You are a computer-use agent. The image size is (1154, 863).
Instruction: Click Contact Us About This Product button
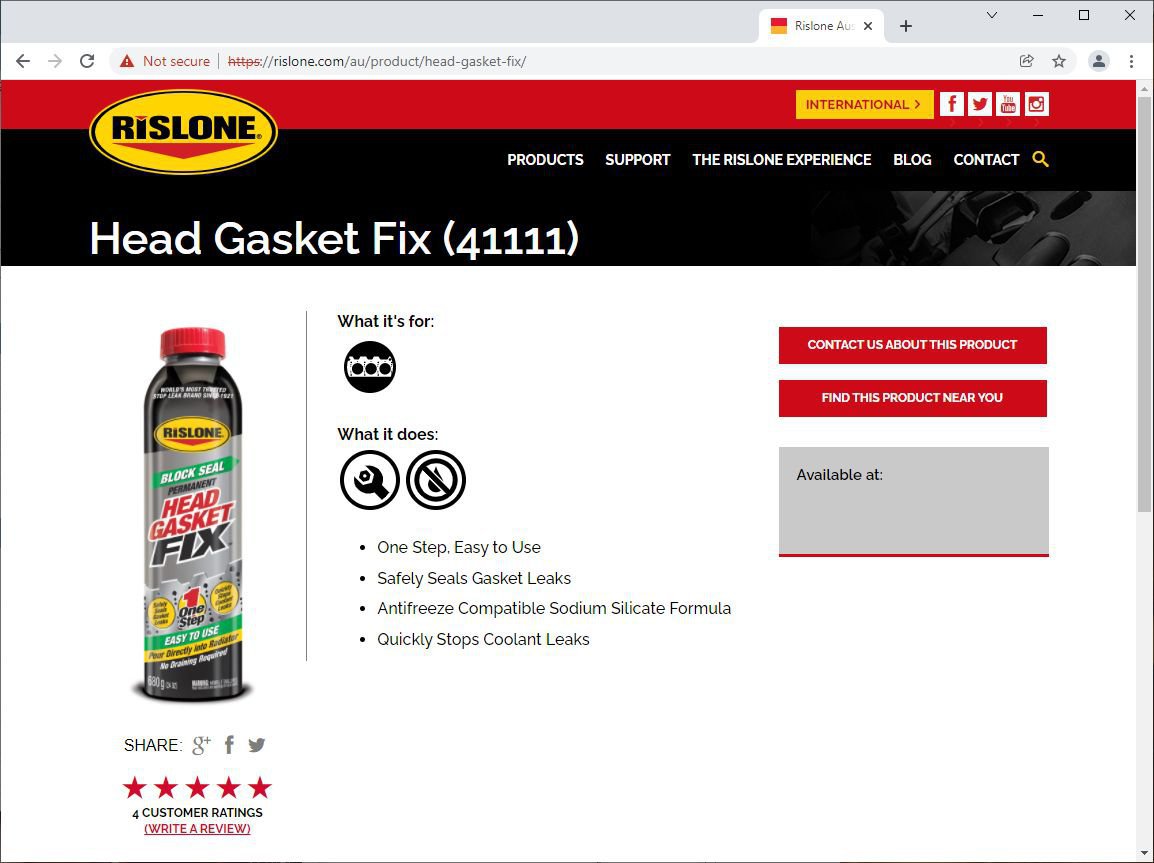coord(913,345)
